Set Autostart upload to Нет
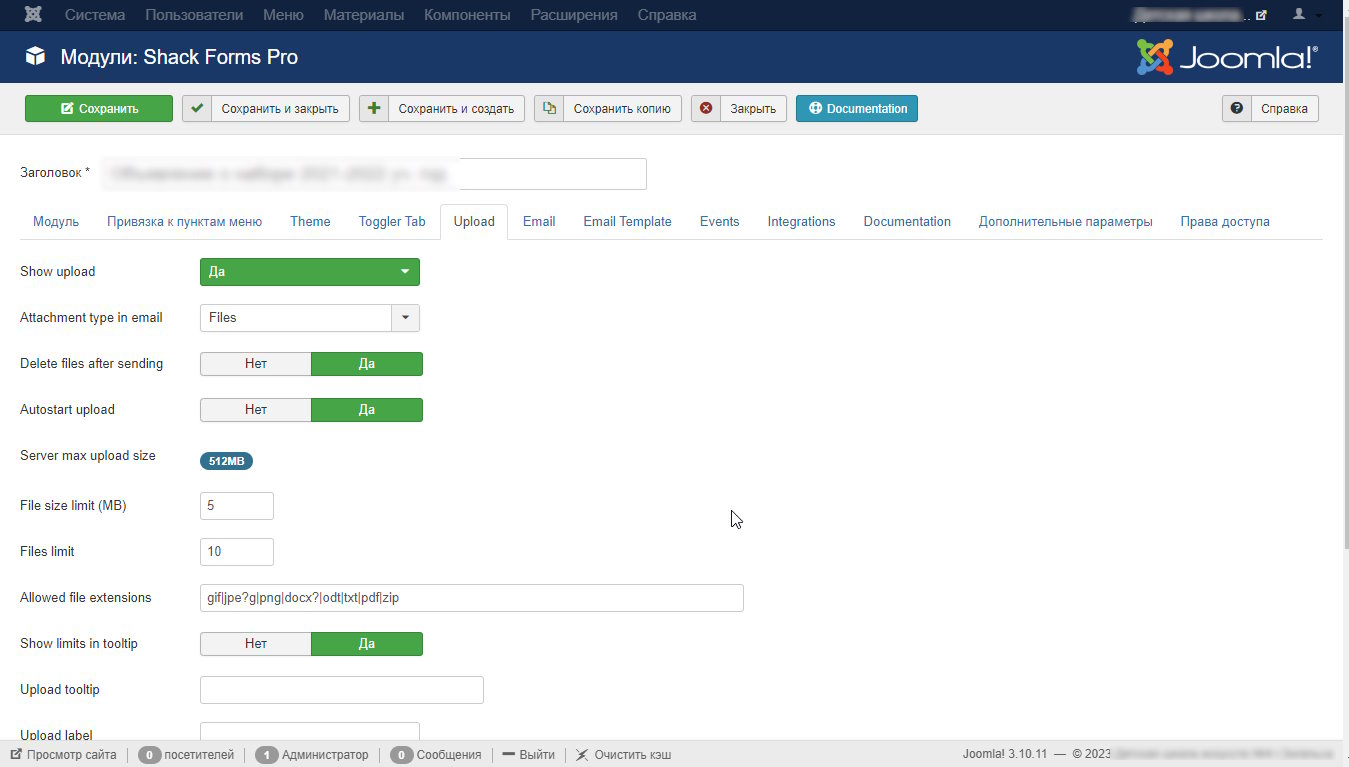 point(256,410)
